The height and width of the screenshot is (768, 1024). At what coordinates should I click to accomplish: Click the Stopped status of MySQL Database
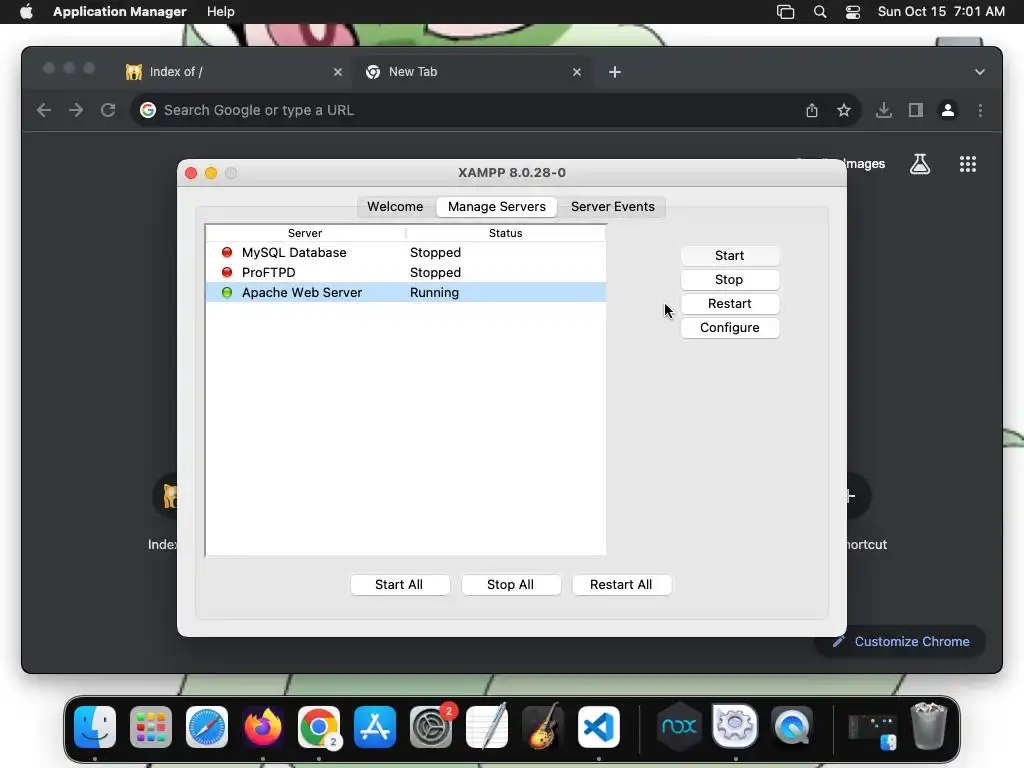pyautogui.click(x=436, y=253)
